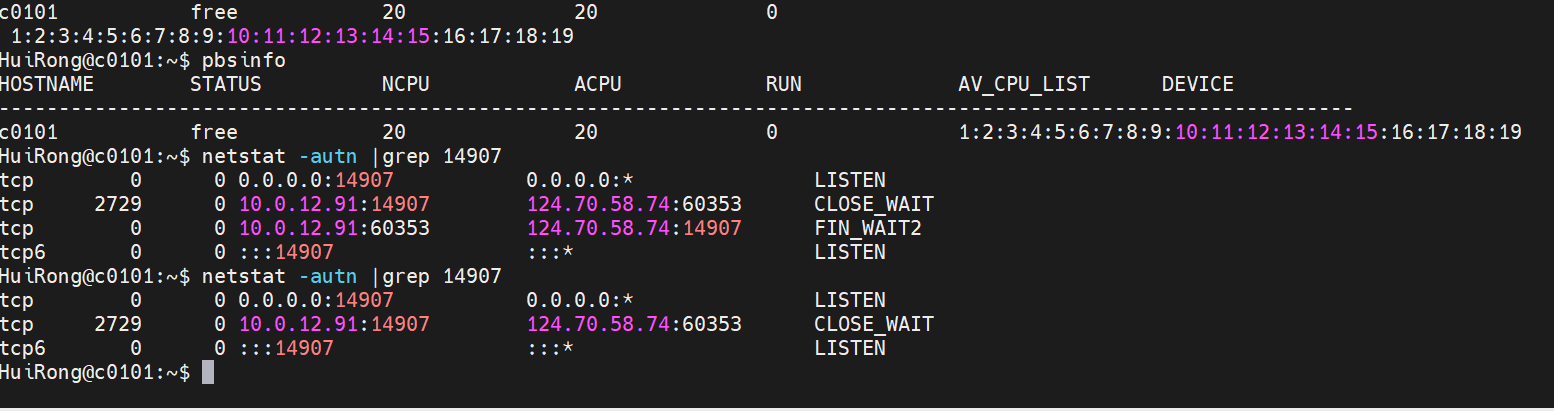Click the FIN_WAIT2 connection state
The image size is (1554, 411).
coord(867,228)
